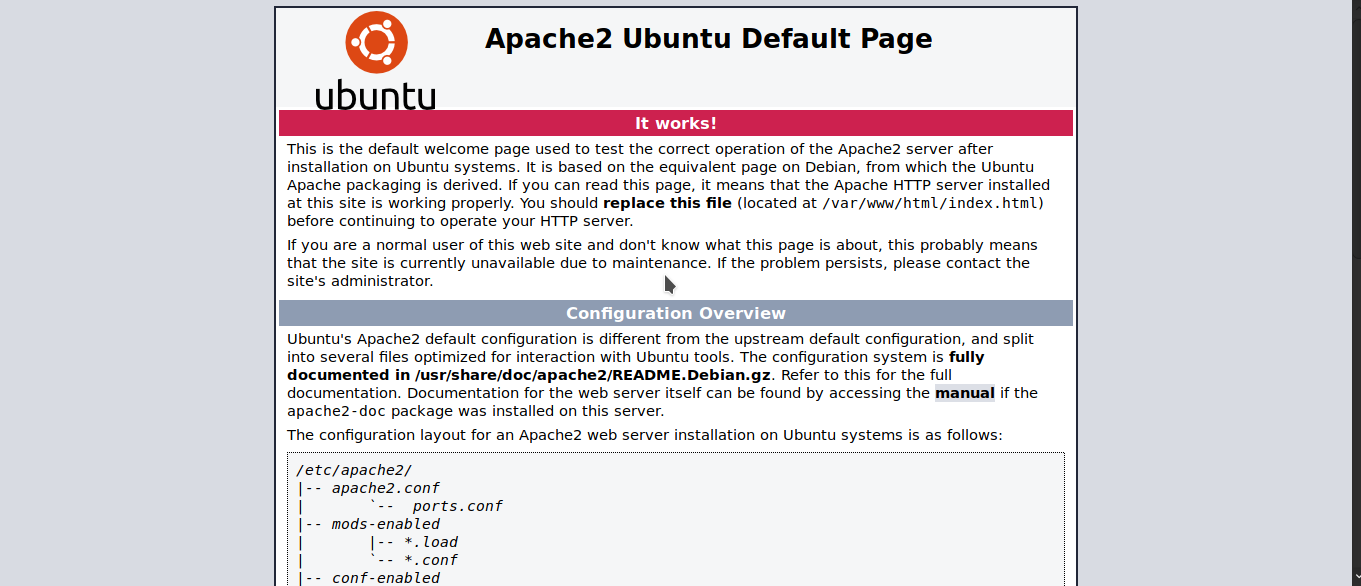Screen dimensions: 1361x586
Task: Click the *.conf entry under mods-enabled
Action: pyautogui.click(x=431, y=560)
